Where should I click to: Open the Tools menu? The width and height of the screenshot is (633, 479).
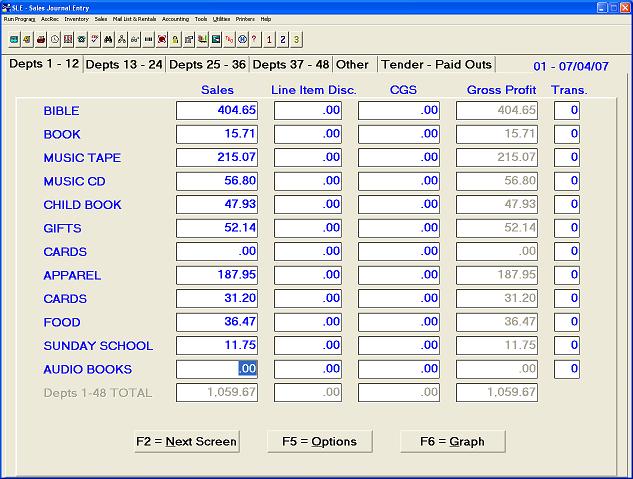(201, 19)
